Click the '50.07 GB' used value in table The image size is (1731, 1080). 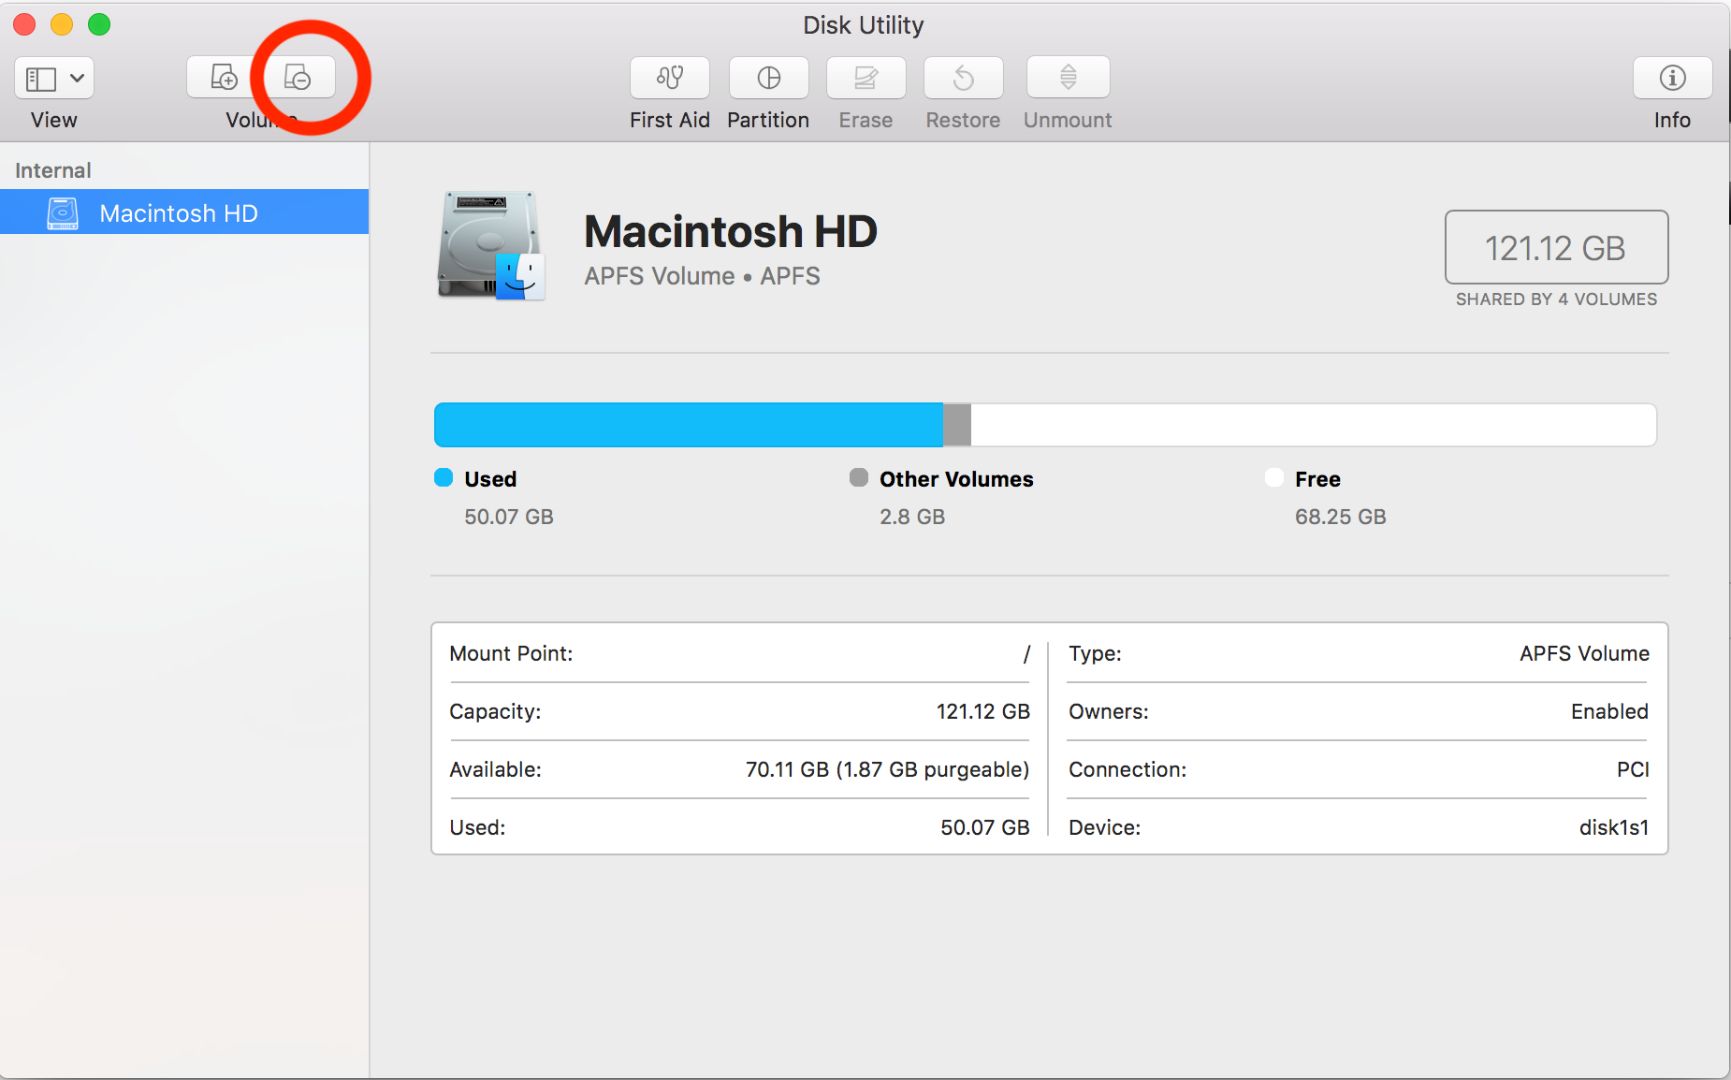click(x=985, y=828)
